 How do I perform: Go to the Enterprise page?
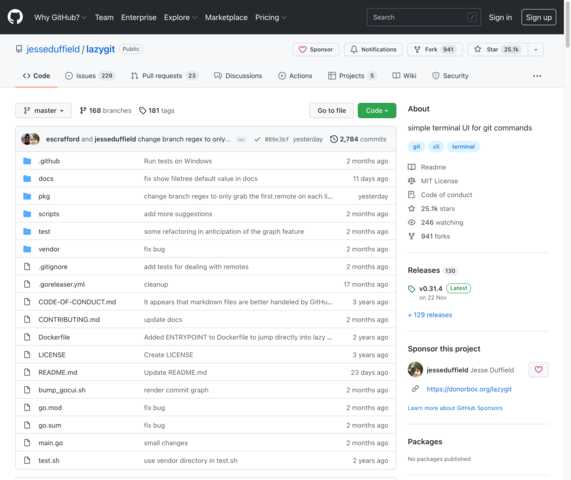pos(139,17)
